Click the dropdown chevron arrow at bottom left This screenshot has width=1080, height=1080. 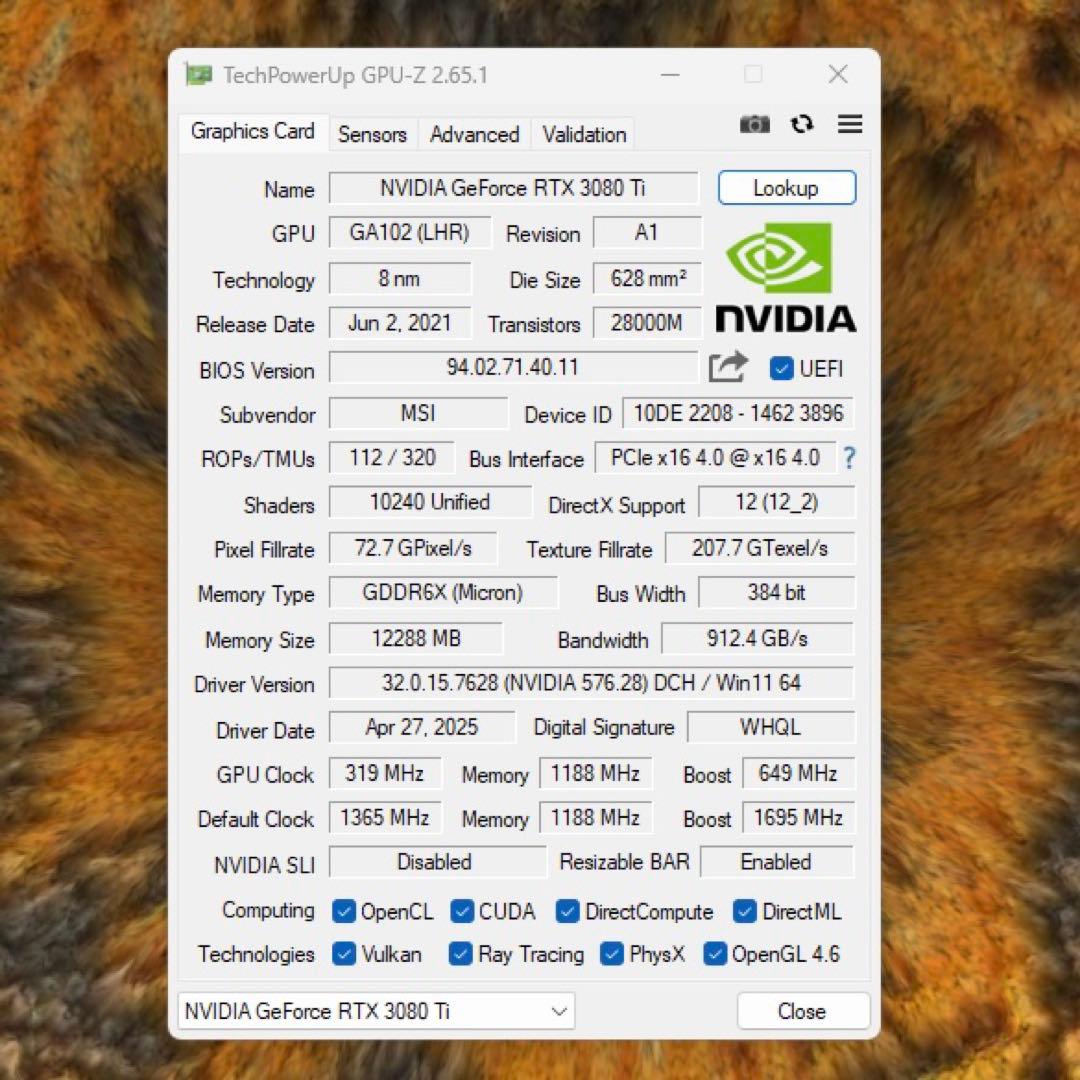click(559, 1011)
